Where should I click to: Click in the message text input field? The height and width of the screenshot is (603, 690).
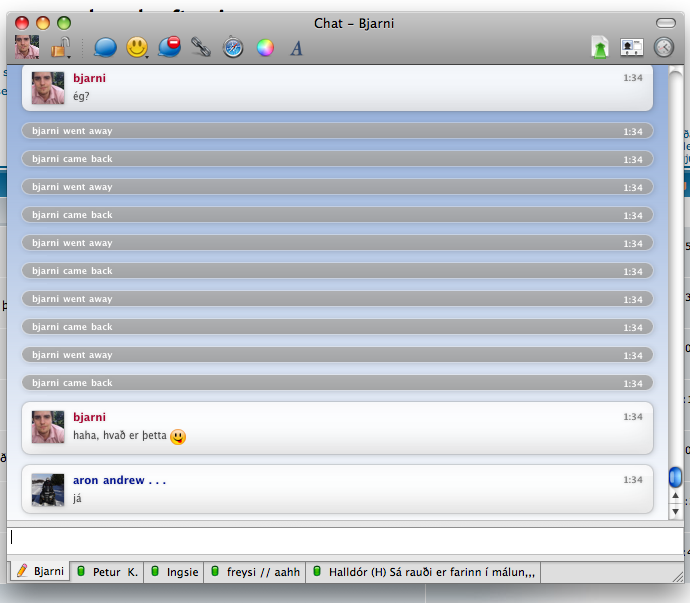[x=340, y=538]
